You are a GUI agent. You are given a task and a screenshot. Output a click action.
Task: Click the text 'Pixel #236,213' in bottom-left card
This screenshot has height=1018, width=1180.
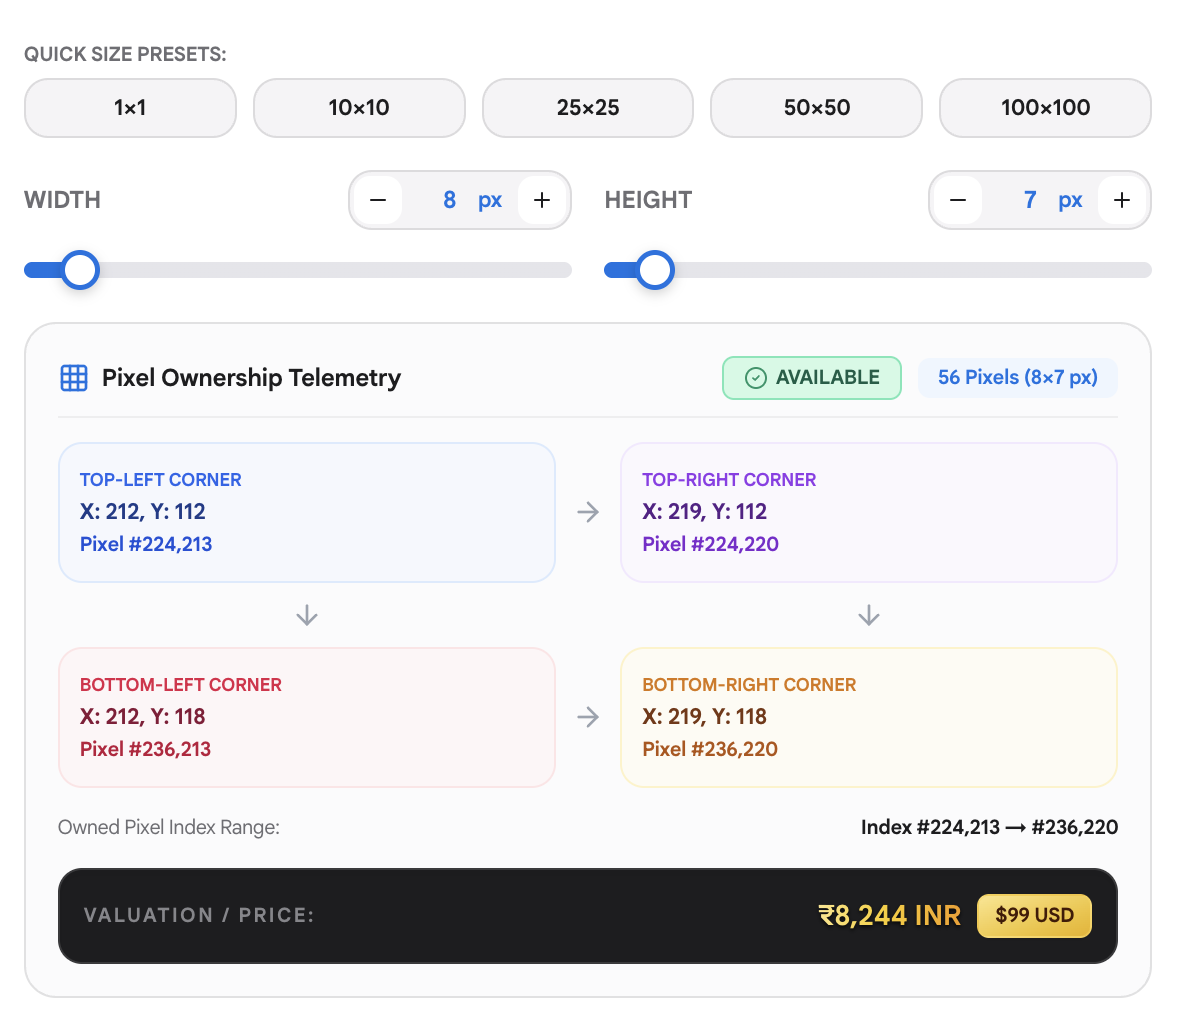pyautogui.click(x=145, y=749)
